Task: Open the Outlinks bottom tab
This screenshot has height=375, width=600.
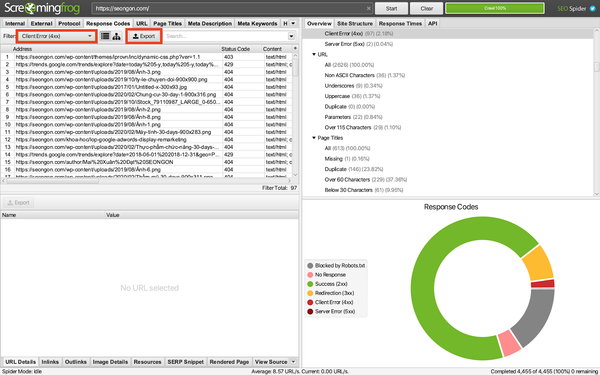Action: click(x=76, y=362)
